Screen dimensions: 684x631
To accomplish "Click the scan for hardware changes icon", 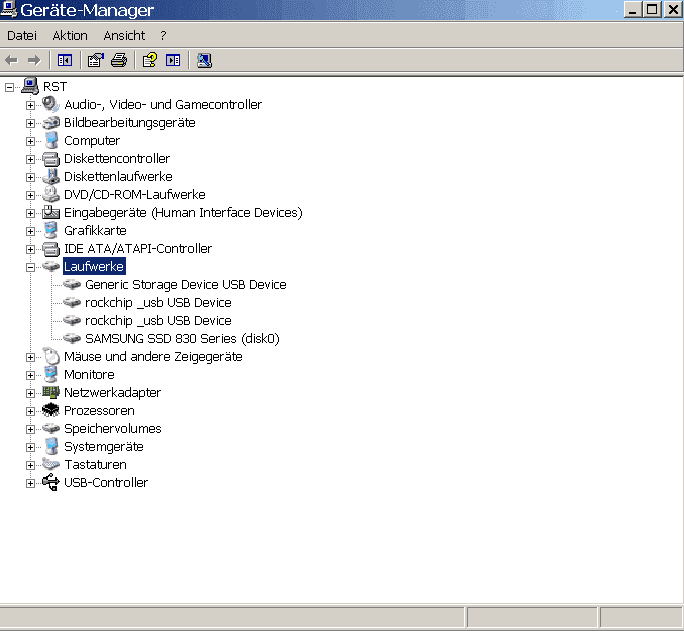I will point(204,60).
